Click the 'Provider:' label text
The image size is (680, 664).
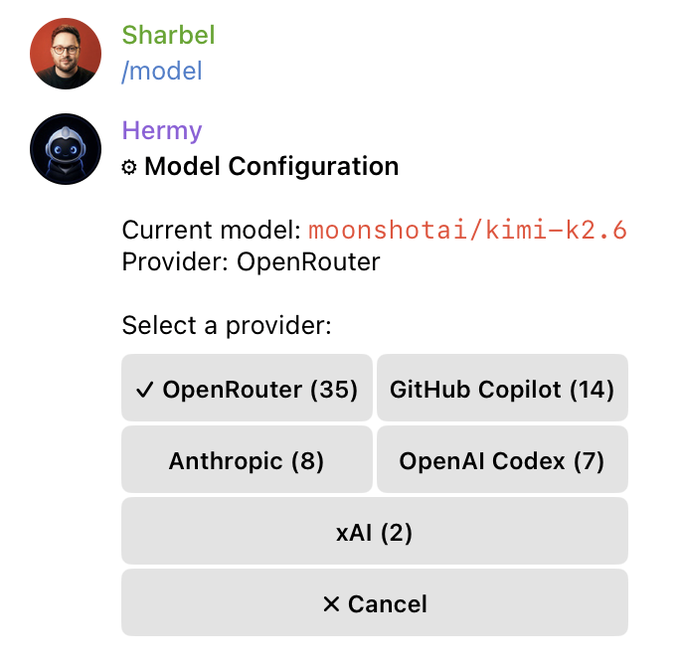pos(175,262)
